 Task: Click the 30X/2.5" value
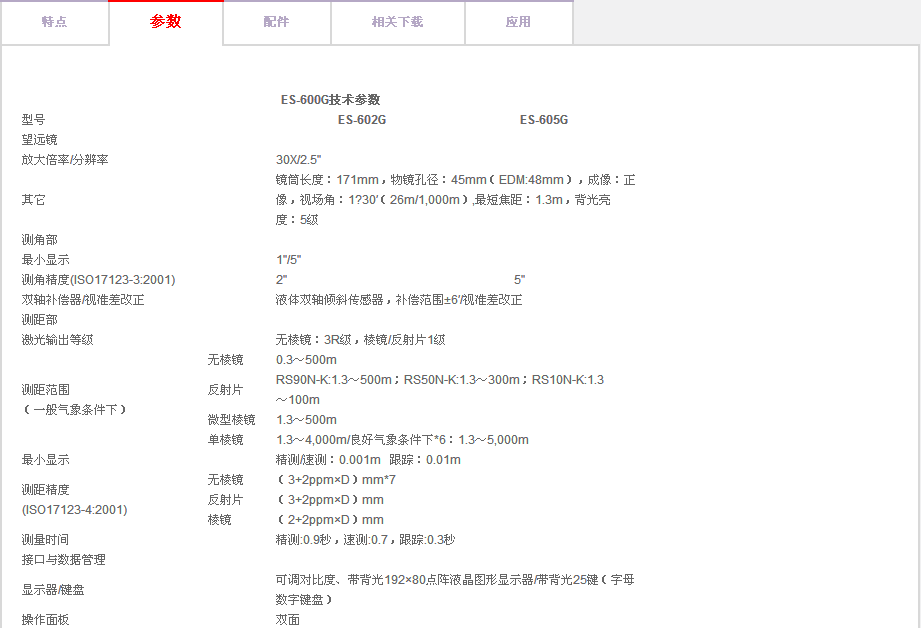coord(298,160)
